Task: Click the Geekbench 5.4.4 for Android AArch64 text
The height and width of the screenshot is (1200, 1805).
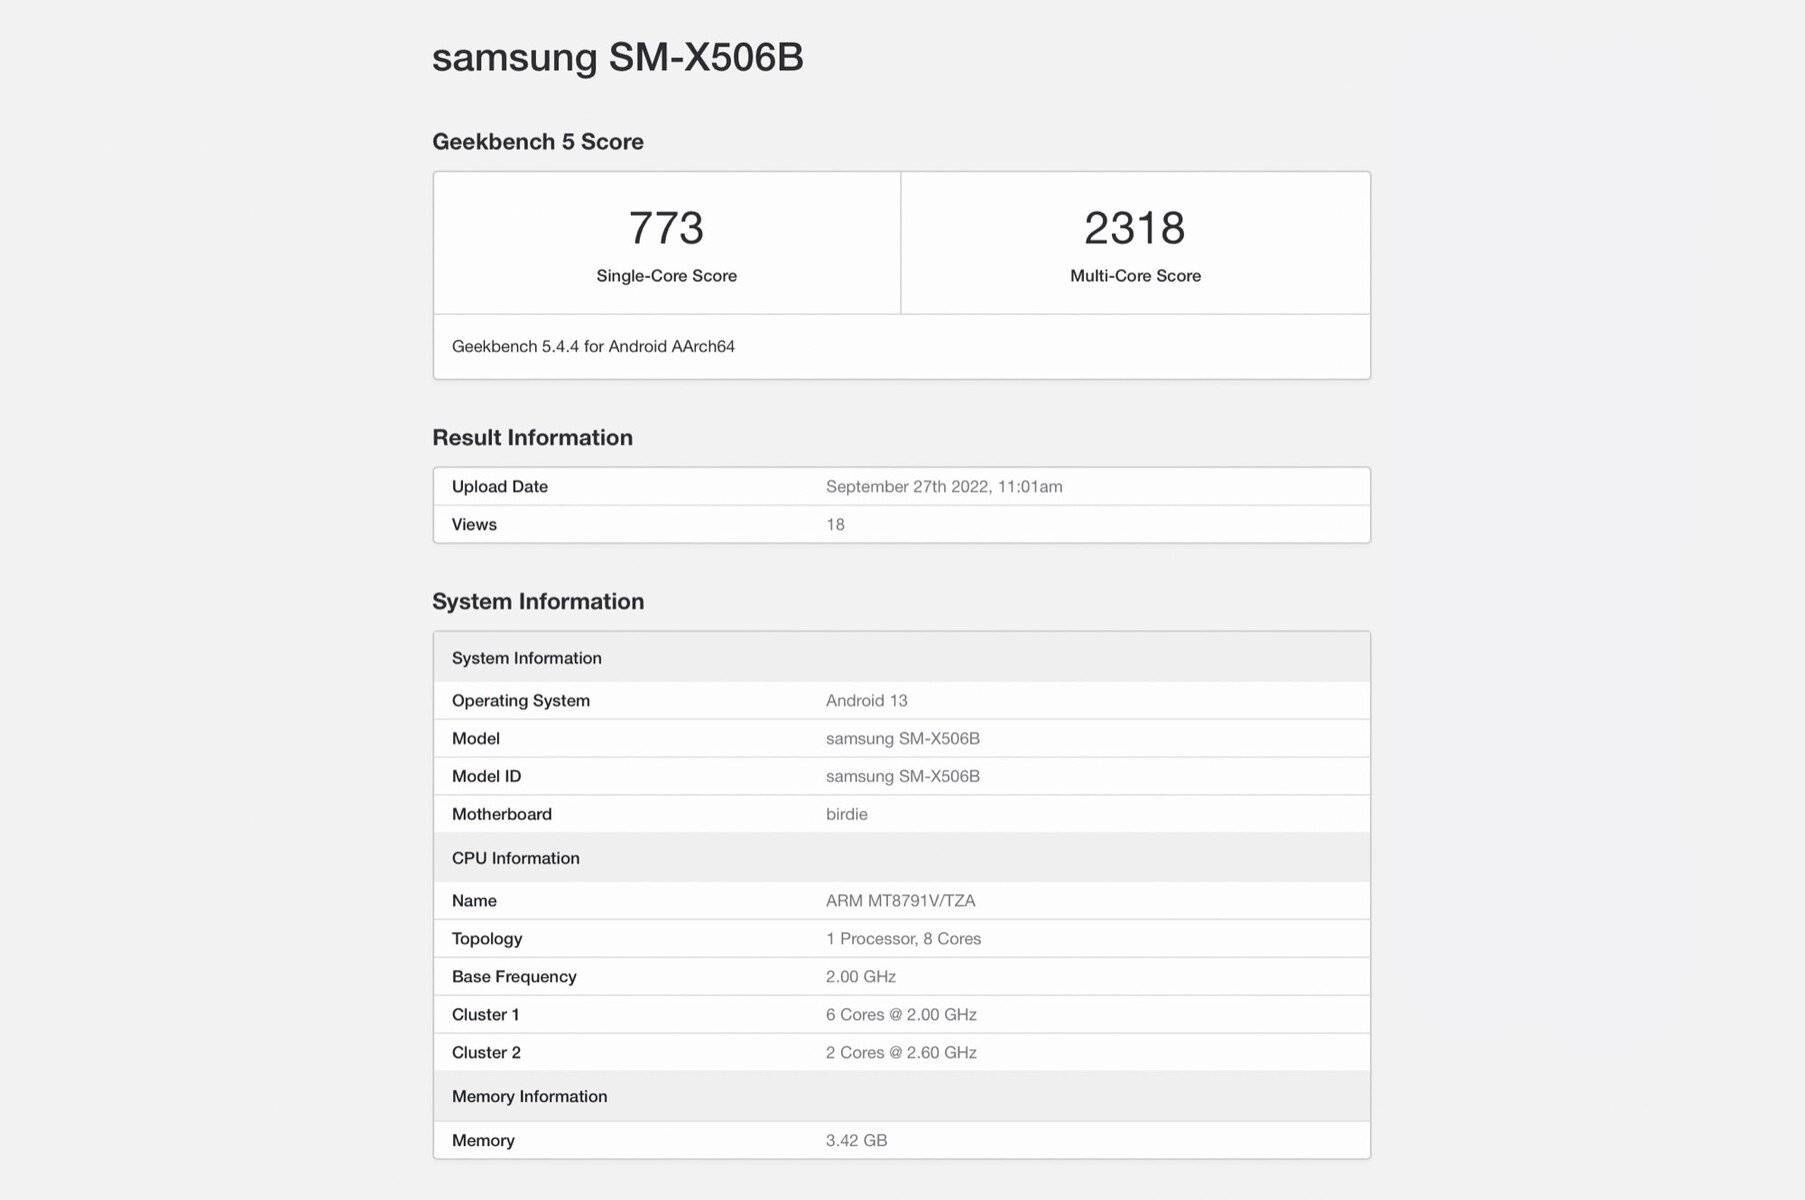Action: 593,347
